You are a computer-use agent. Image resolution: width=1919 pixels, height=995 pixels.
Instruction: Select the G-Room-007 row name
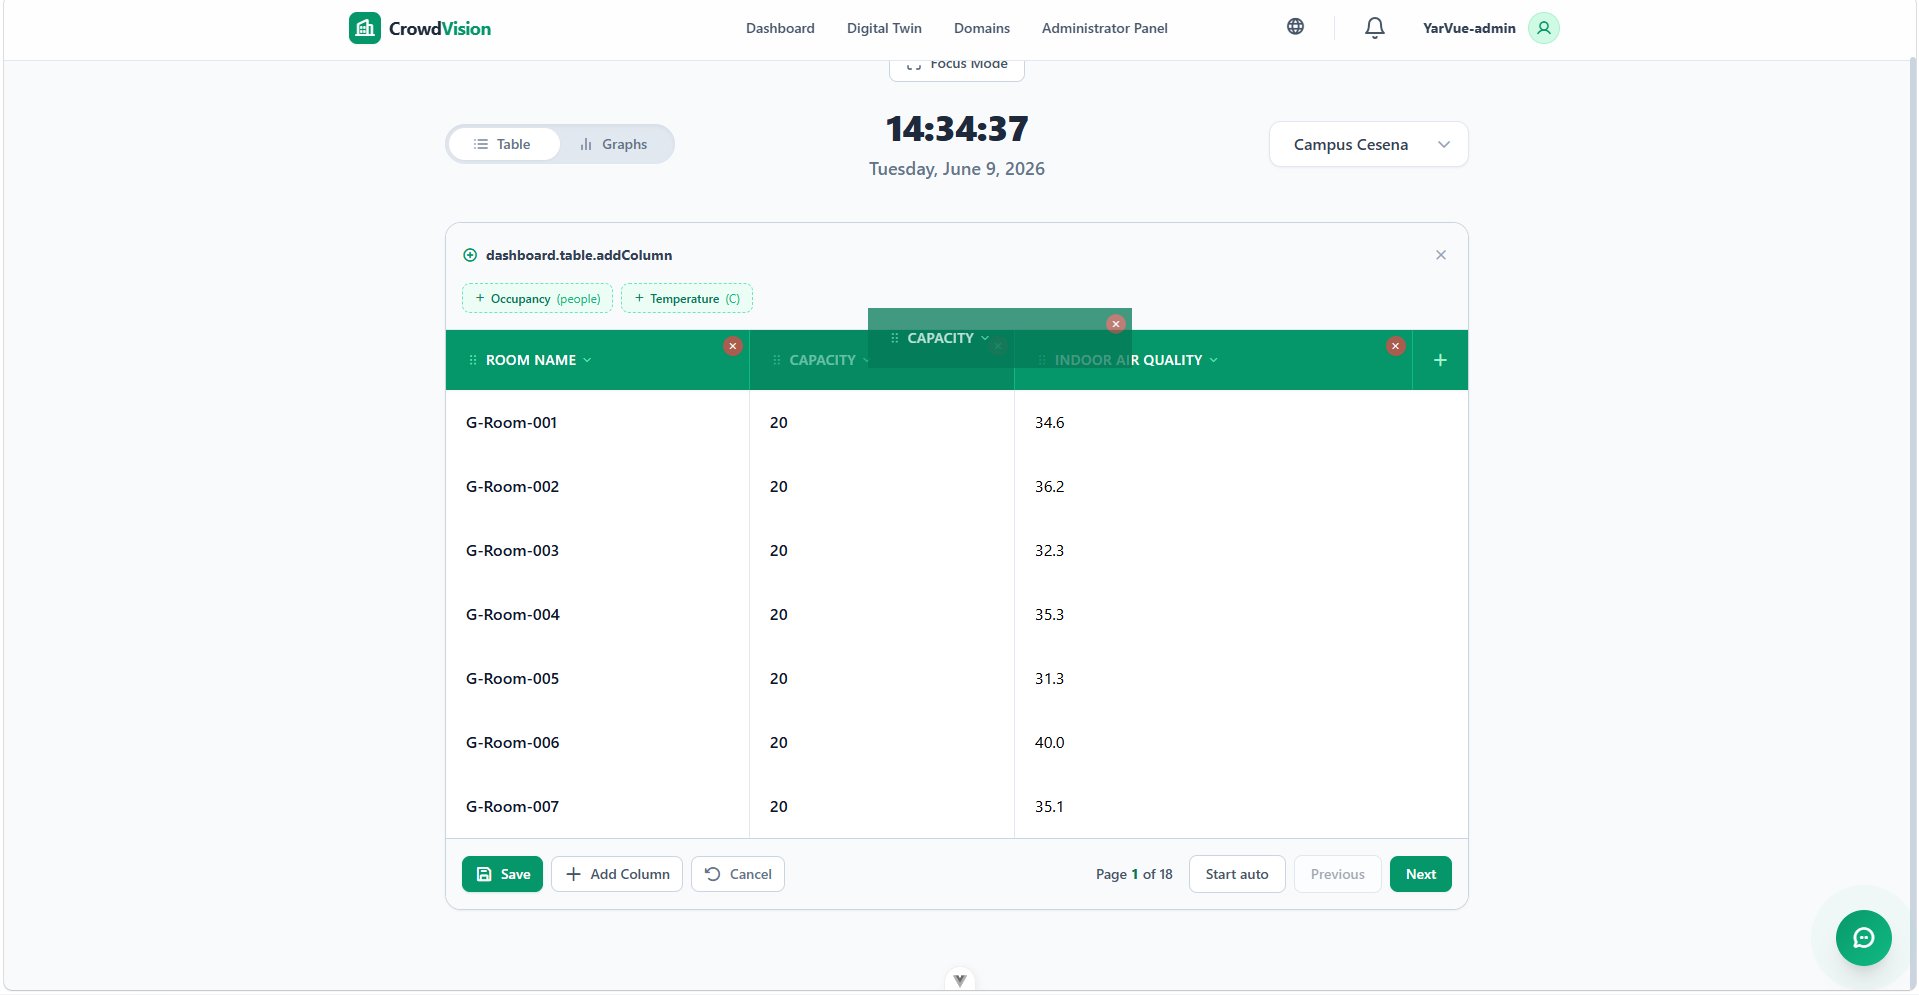512,806
